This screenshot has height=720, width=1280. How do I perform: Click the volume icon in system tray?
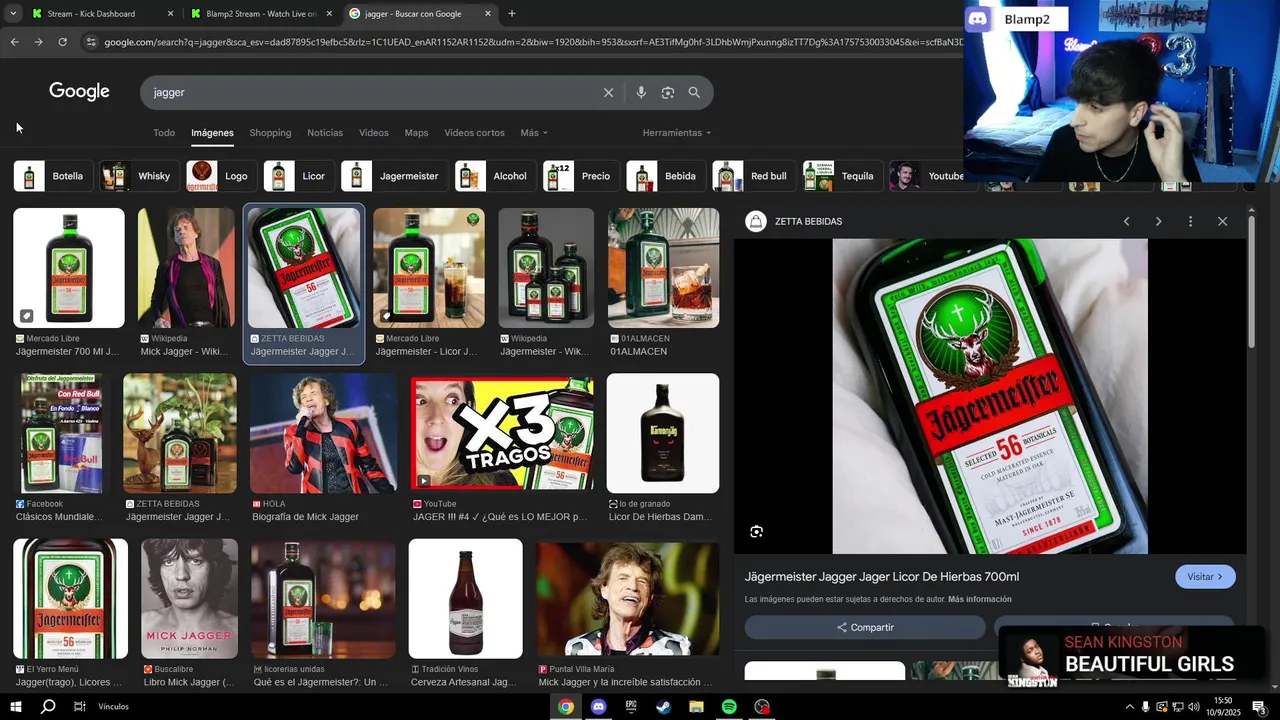coord(1194,707)
